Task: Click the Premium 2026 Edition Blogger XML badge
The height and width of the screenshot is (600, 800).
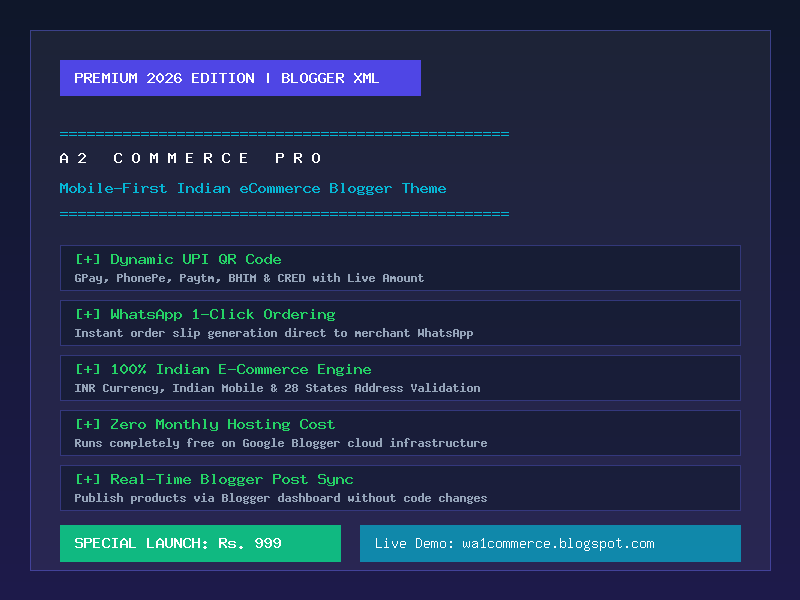Action: click(240, 78)
